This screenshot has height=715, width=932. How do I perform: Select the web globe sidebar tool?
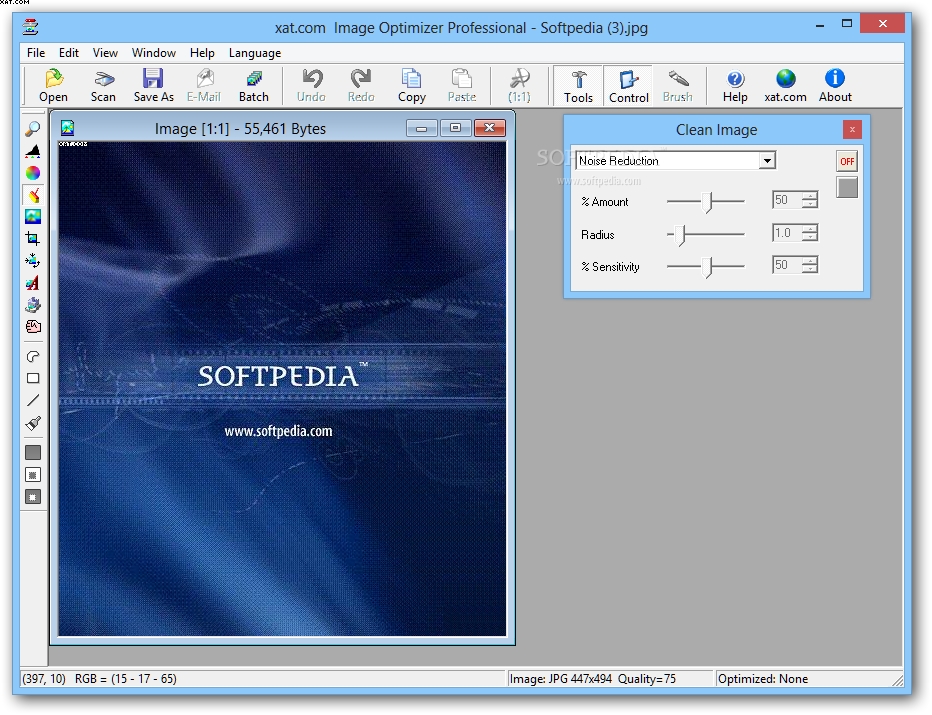(33, 305)
